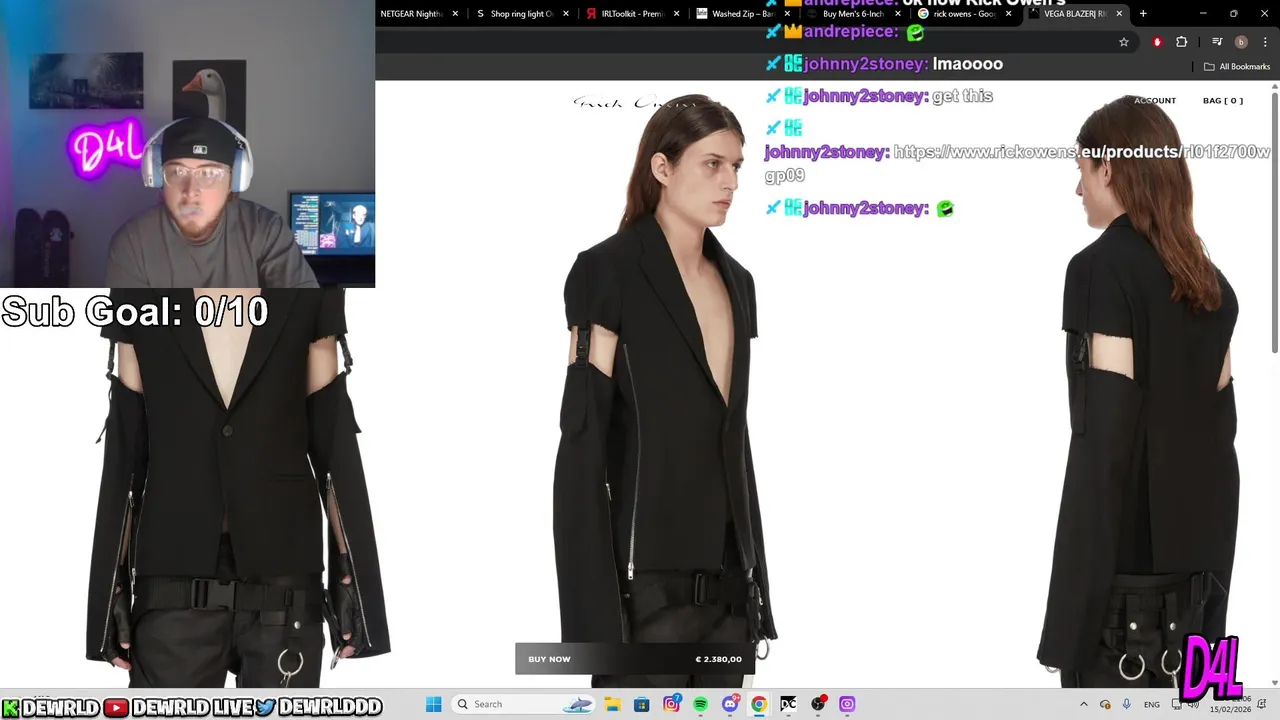Image resolution: width=1280 pixels, height=720 pixels.
Task: Open the ENG language indicator
Action: click(1152, 704)
